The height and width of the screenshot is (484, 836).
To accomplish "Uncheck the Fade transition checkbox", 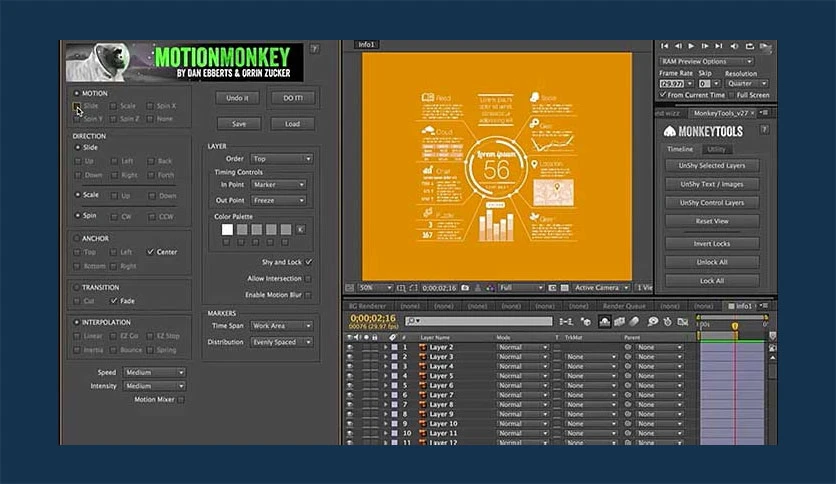I will click(x=114, y=301).
